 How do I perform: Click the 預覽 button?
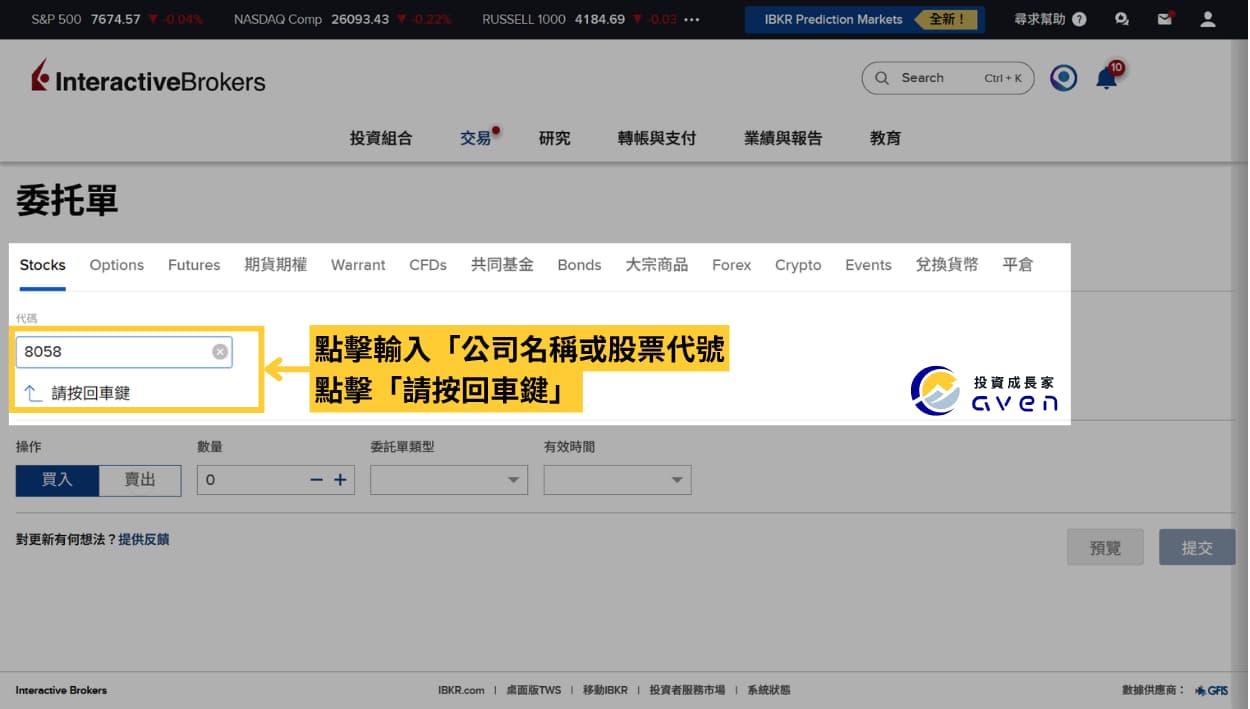1105,548
